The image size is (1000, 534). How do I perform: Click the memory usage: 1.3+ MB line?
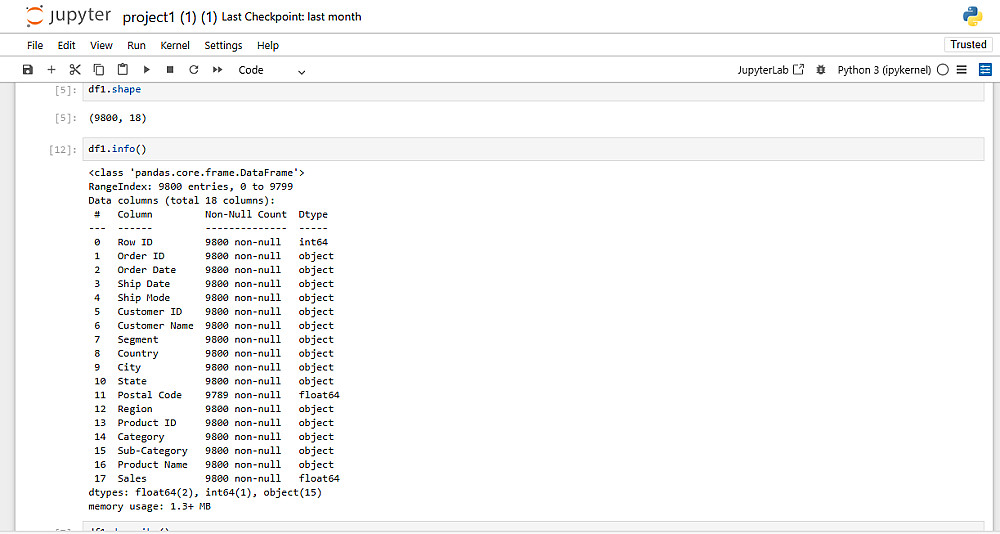(x=149, y=507)
